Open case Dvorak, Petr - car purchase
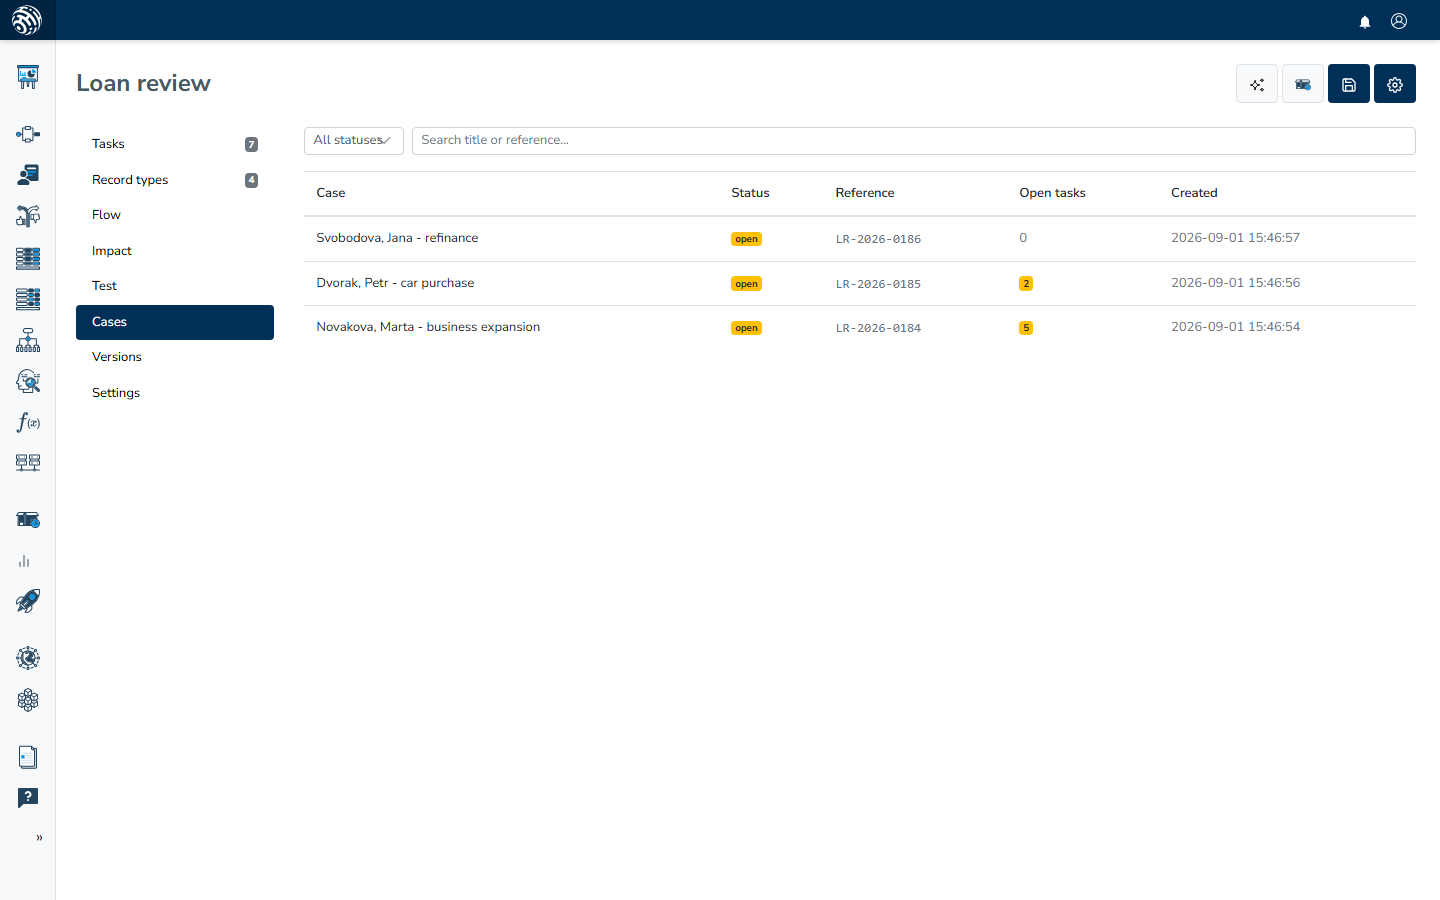This screenshot has width=1440, height=900. [x=395, y=283]
